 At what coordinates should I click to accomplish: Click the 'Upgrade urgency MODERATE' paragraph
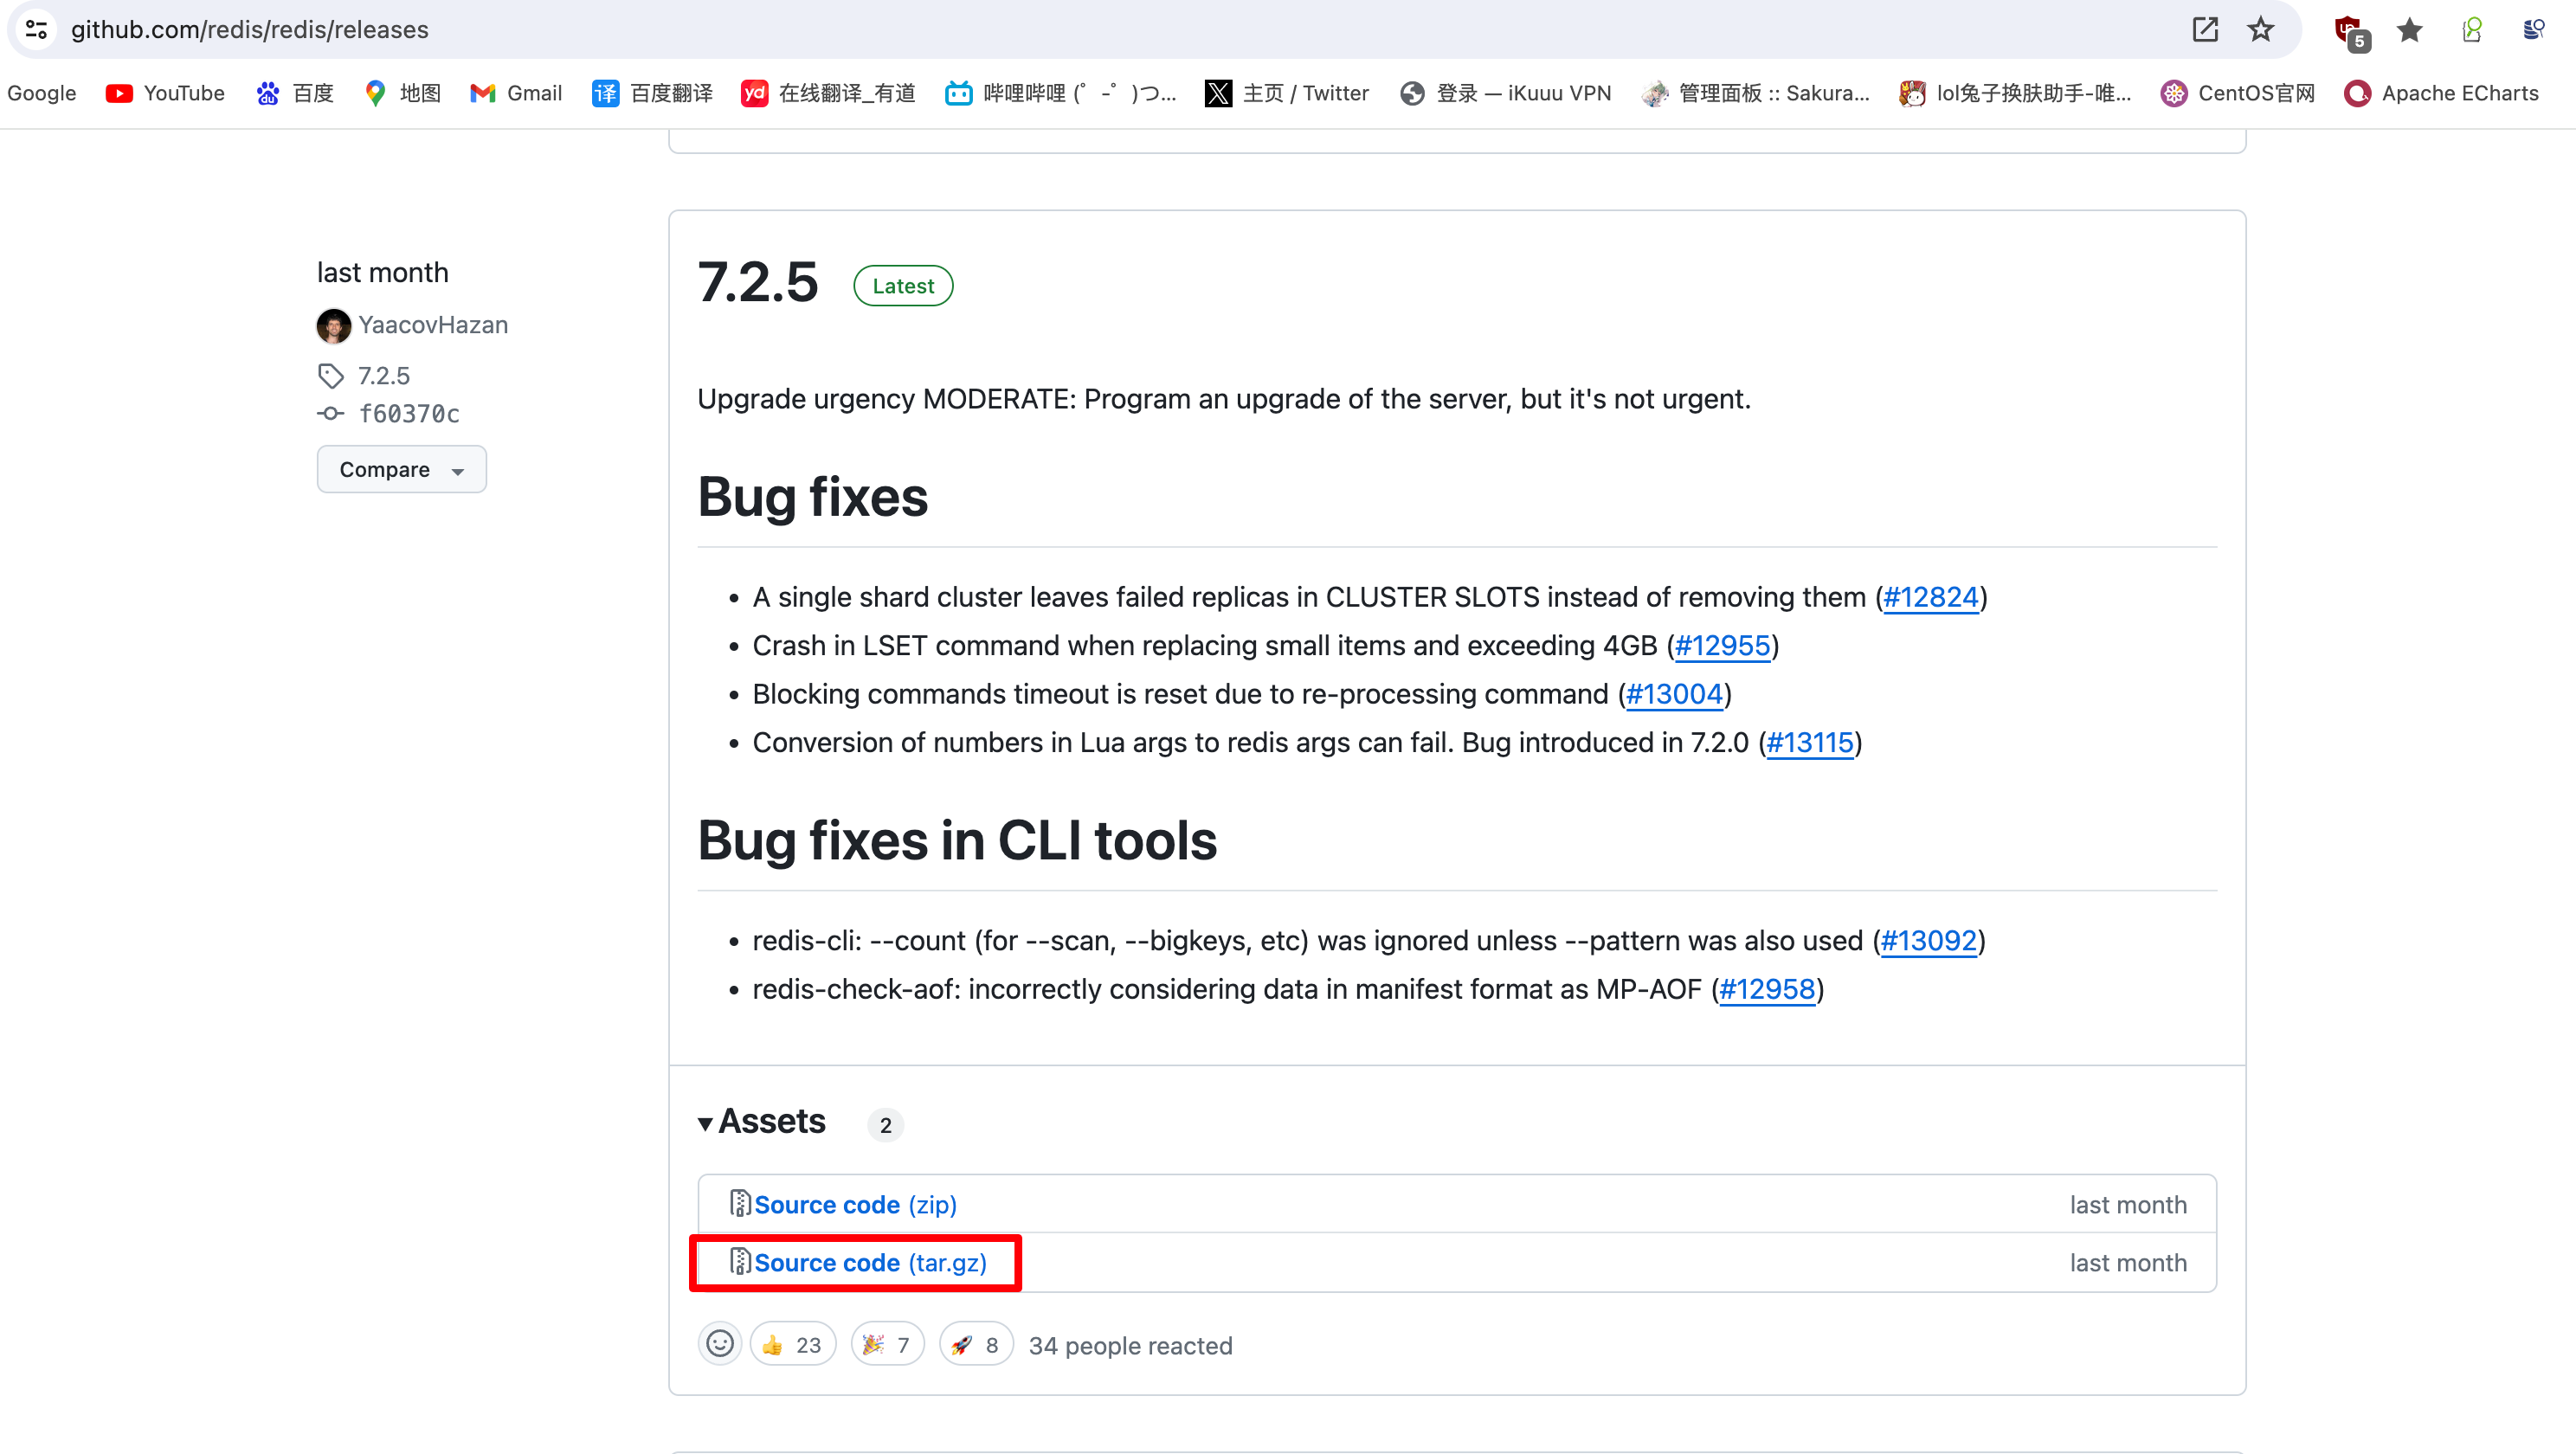point(1224,399)
